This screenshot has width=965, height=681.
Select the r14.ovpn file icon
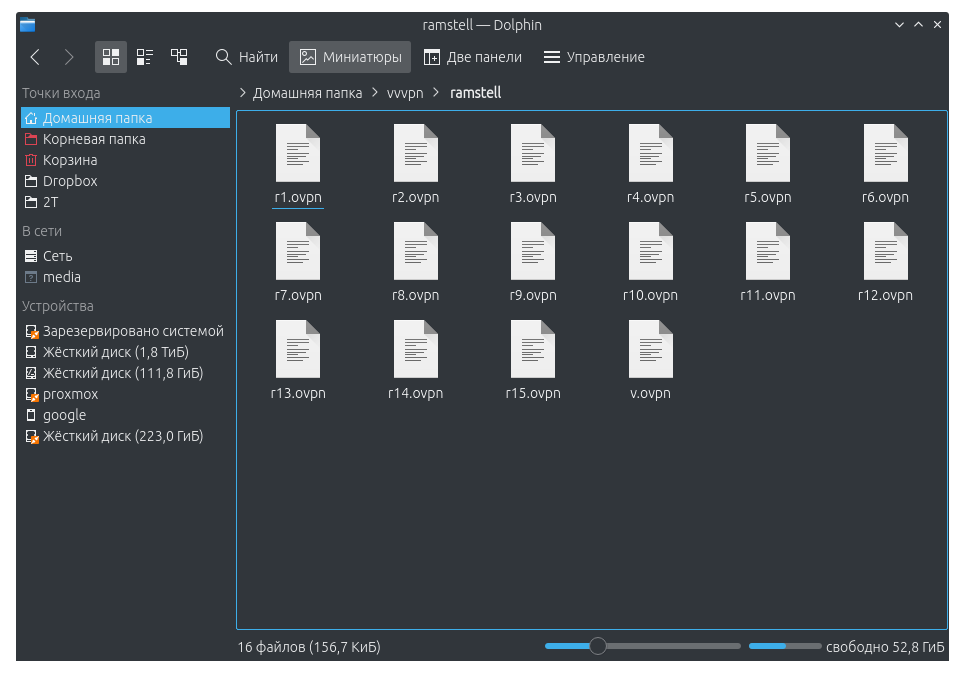click(x=415, y=349)
